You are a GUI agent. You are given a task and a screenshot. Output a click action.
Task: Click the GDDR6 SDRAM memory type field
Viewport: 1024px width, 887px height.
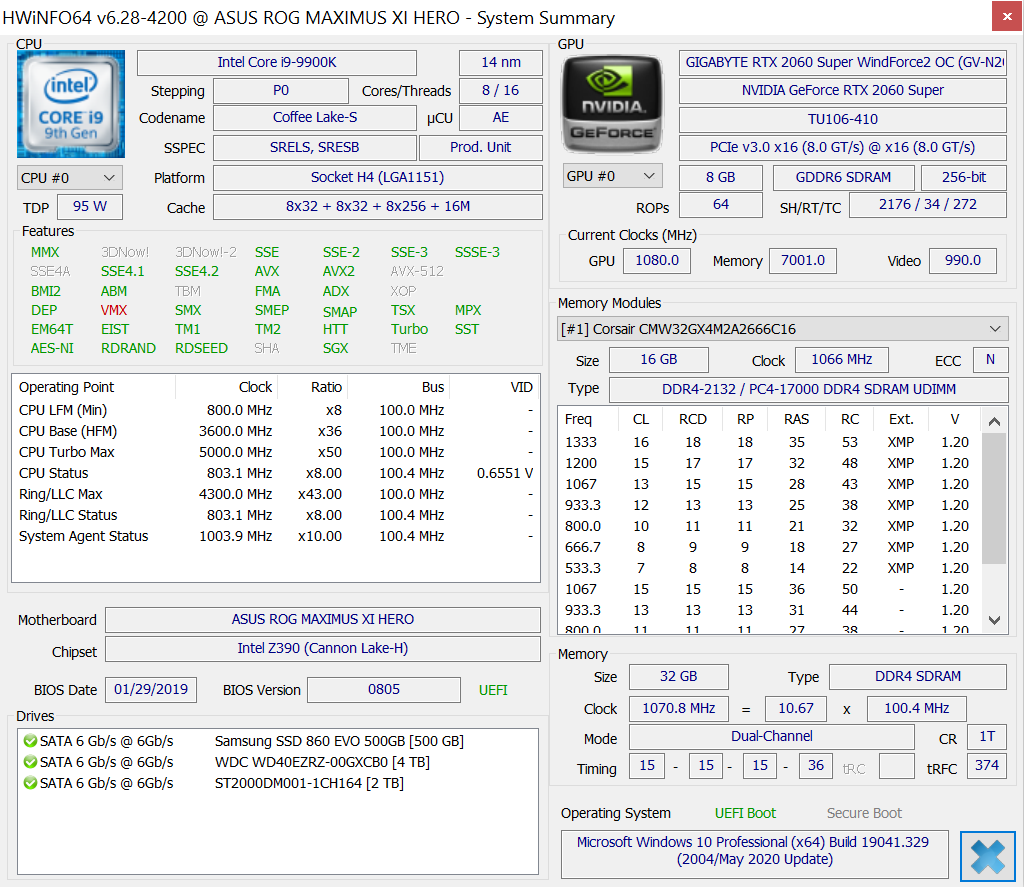click(x=843, y=178)
